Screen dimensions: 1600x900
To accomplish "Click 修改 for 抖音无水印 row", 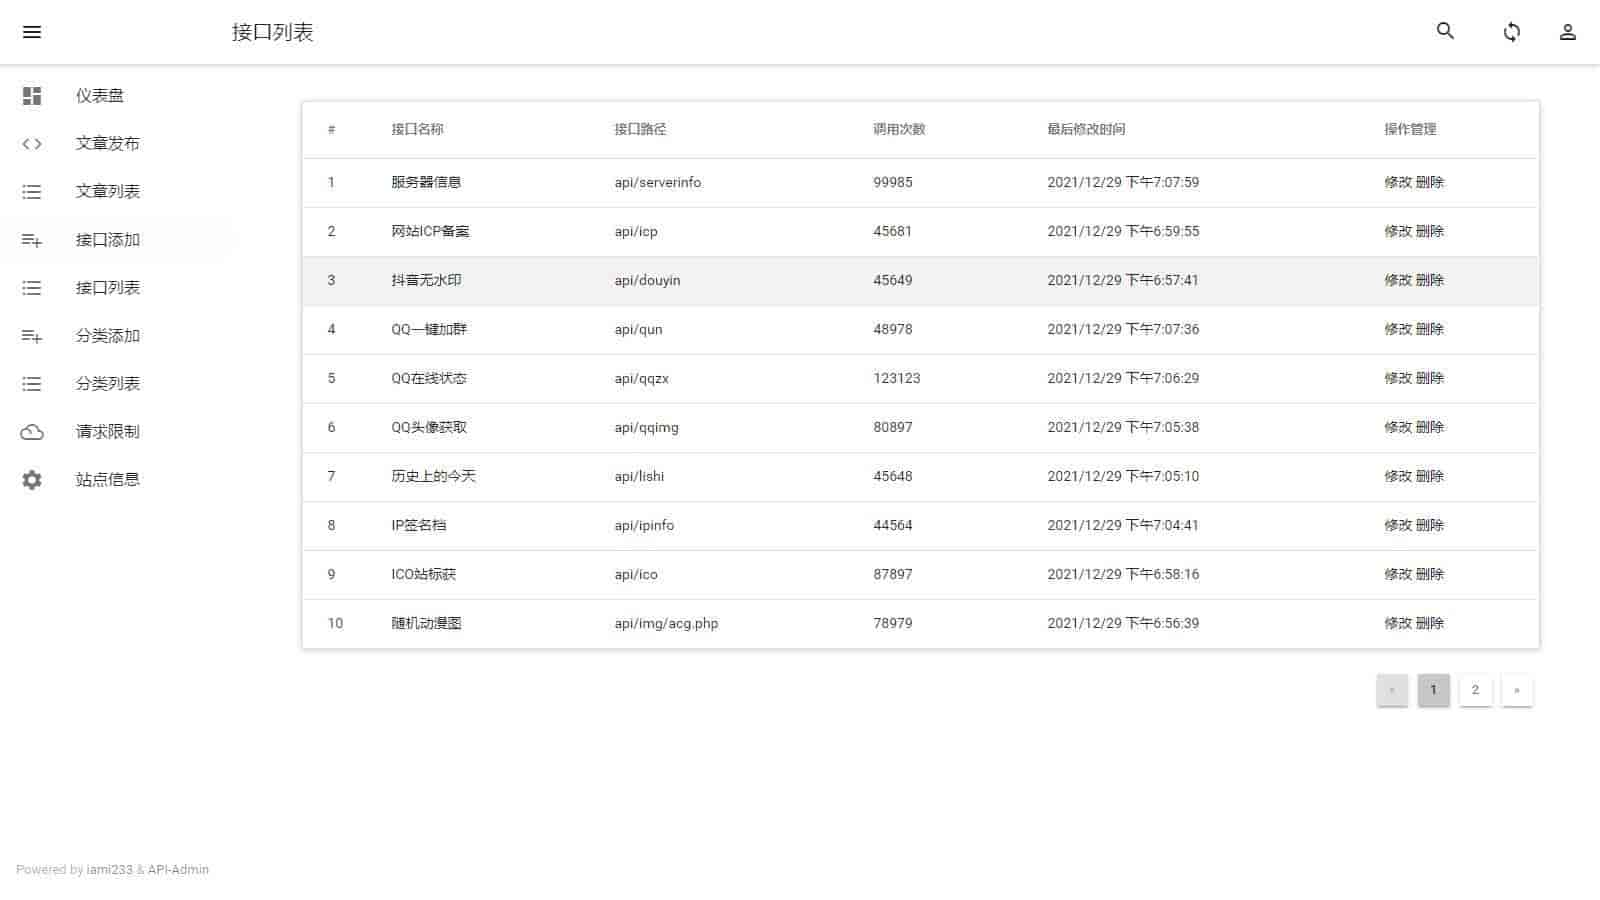I will [x=1398, y=280].
